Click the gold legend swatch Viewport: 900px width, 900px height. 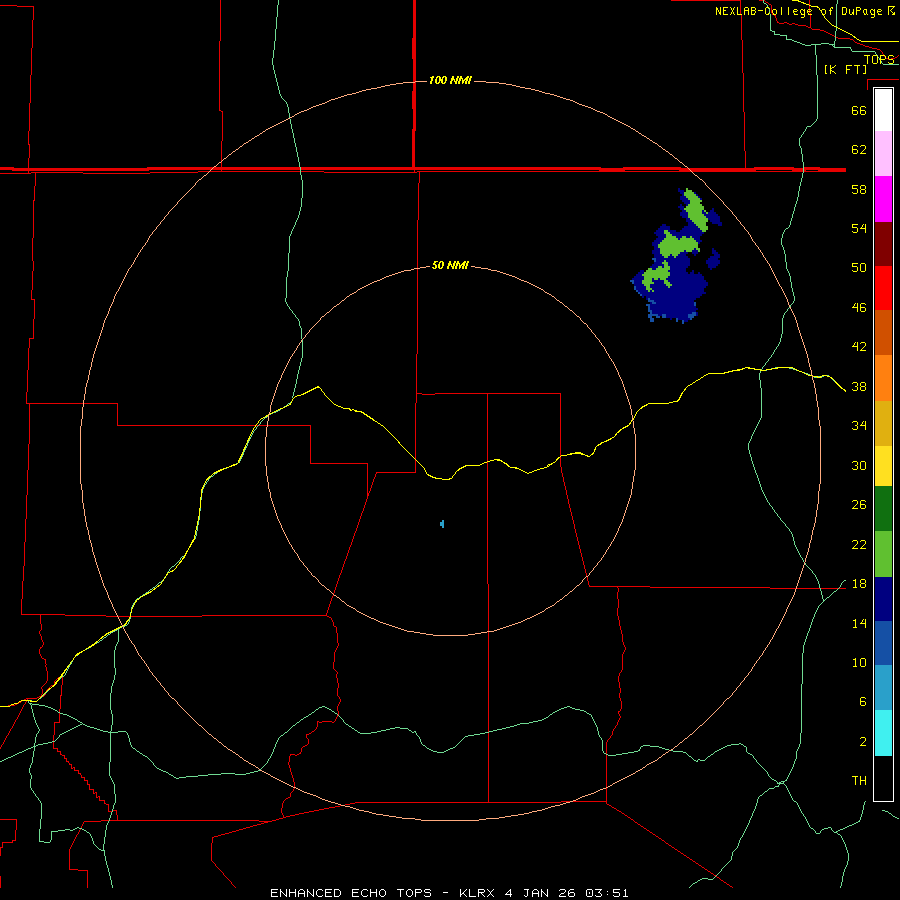click(x=883, y=423)
